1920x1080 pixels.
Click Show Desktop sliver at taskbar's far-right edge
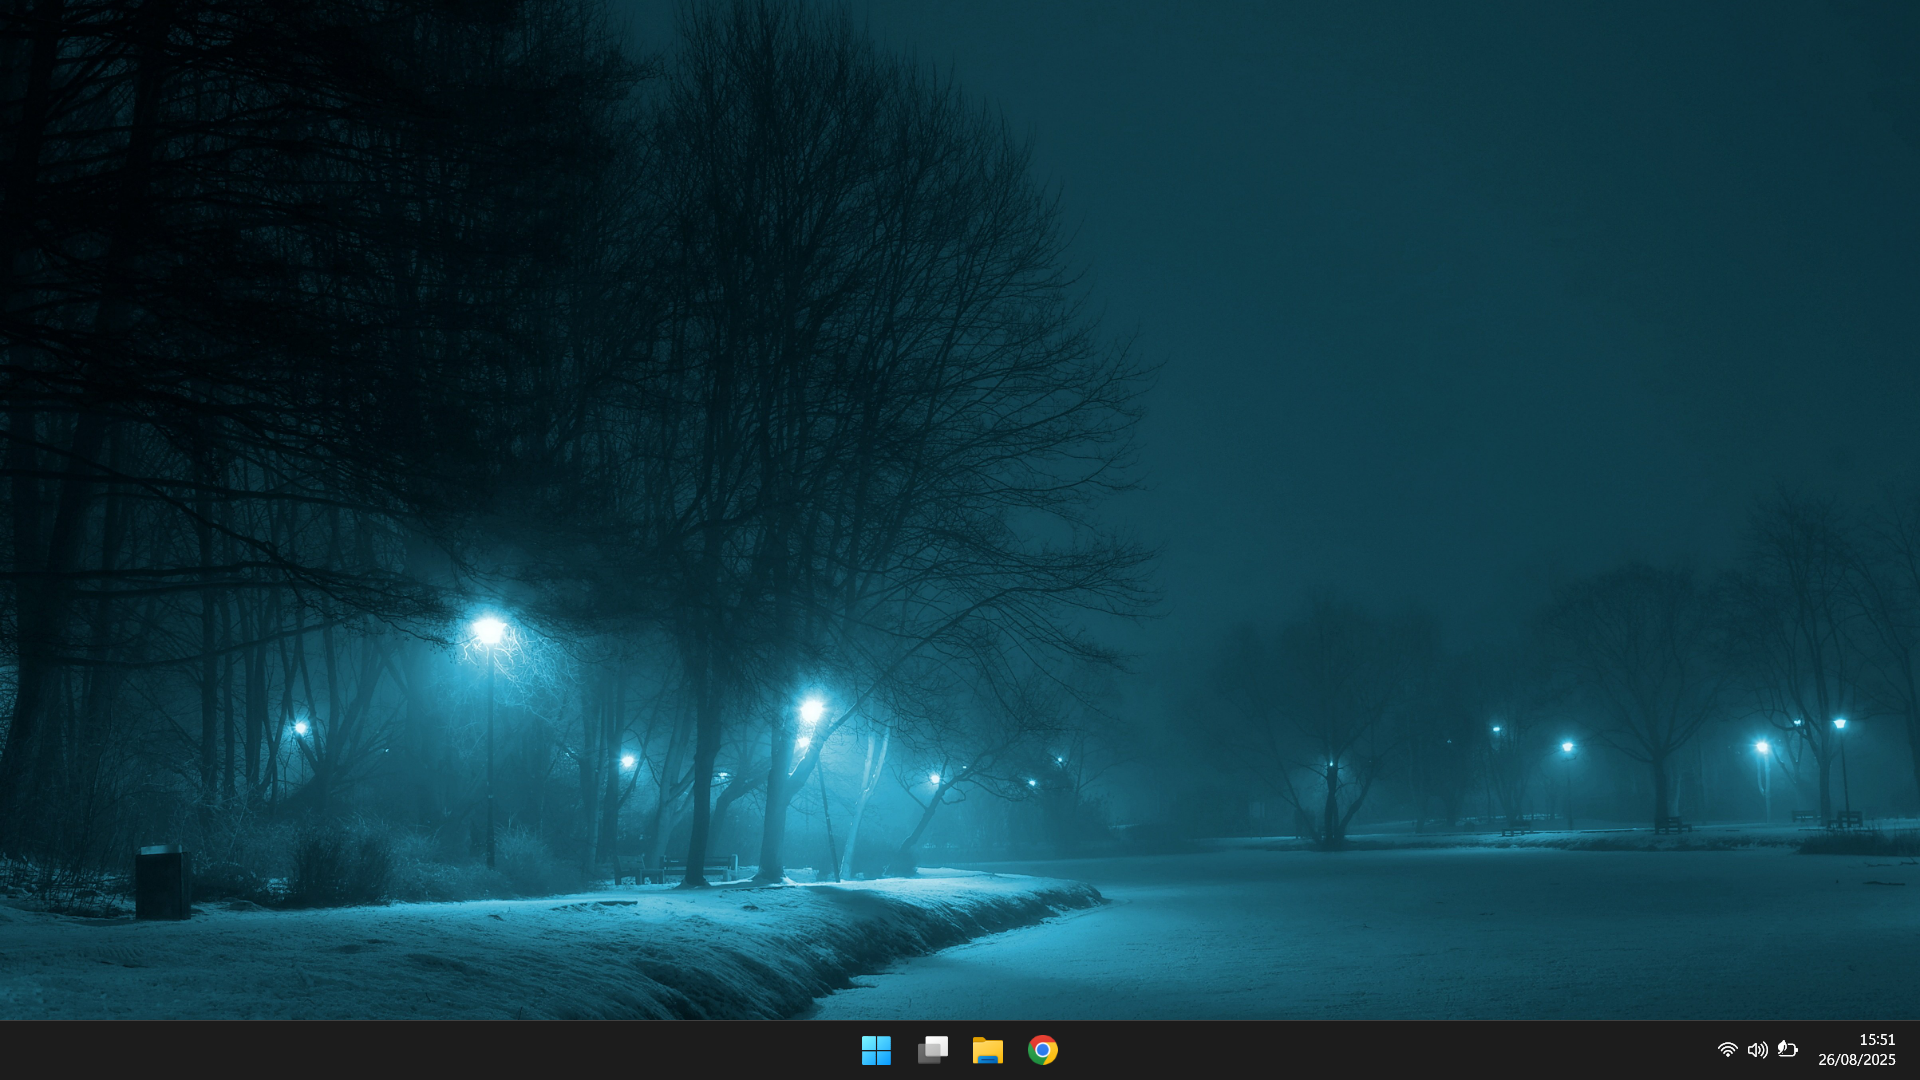point(1916,1050)
